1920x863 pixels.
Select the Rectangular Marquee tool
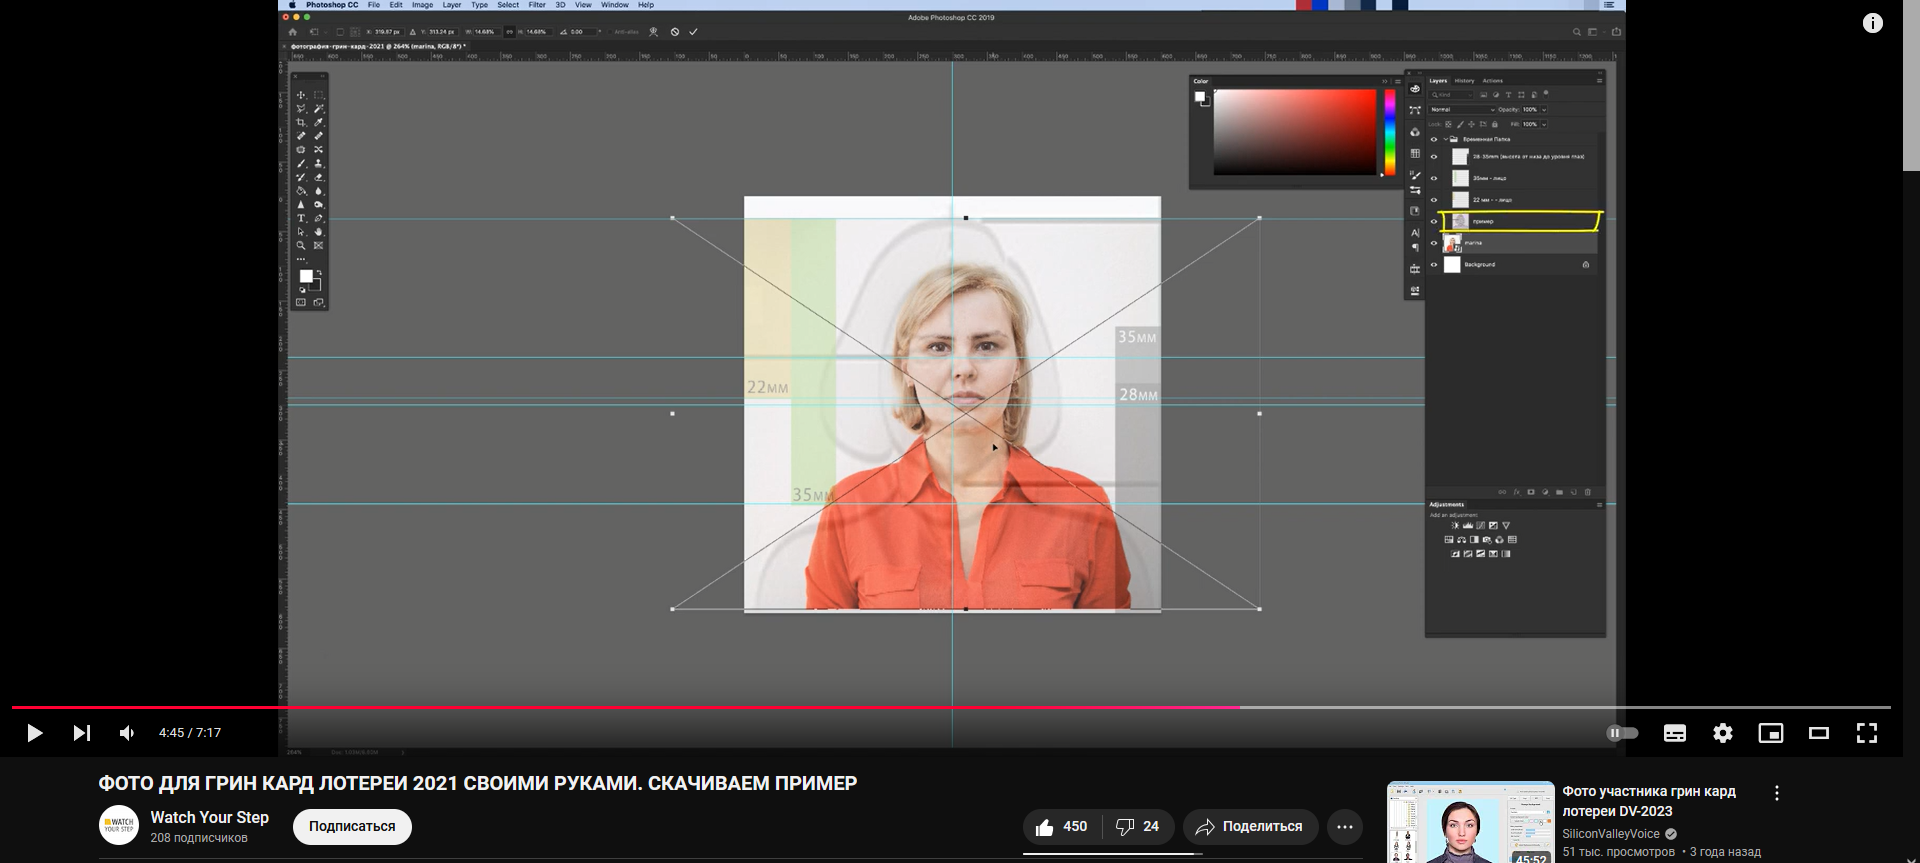click(x=319, y=95)
